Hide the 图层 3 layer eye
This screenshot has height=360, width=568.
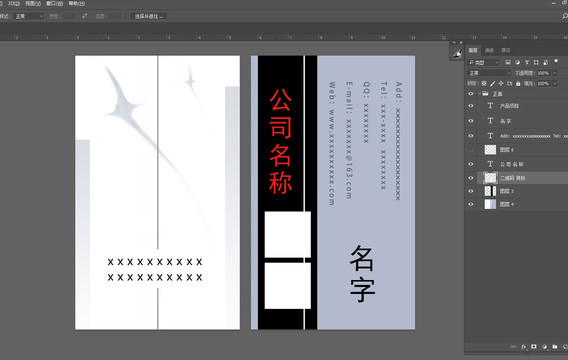[x=471, y=191]
